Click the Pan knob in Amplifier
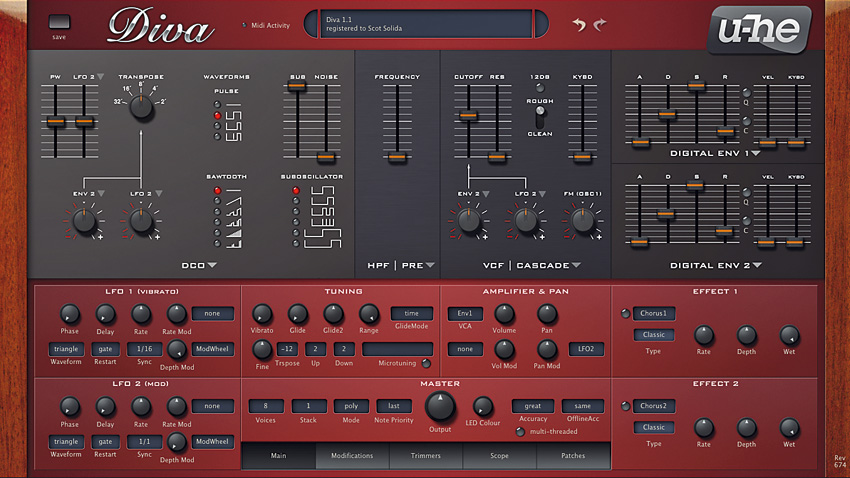 (x=547, y=314)
